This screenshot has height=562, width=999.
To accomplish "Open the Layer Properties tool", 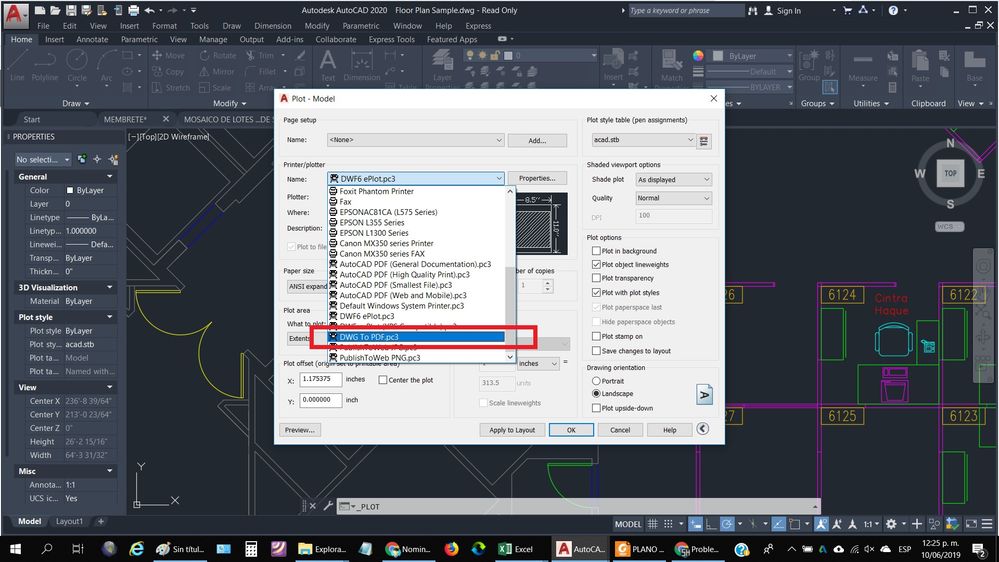I will coord(442,66).
